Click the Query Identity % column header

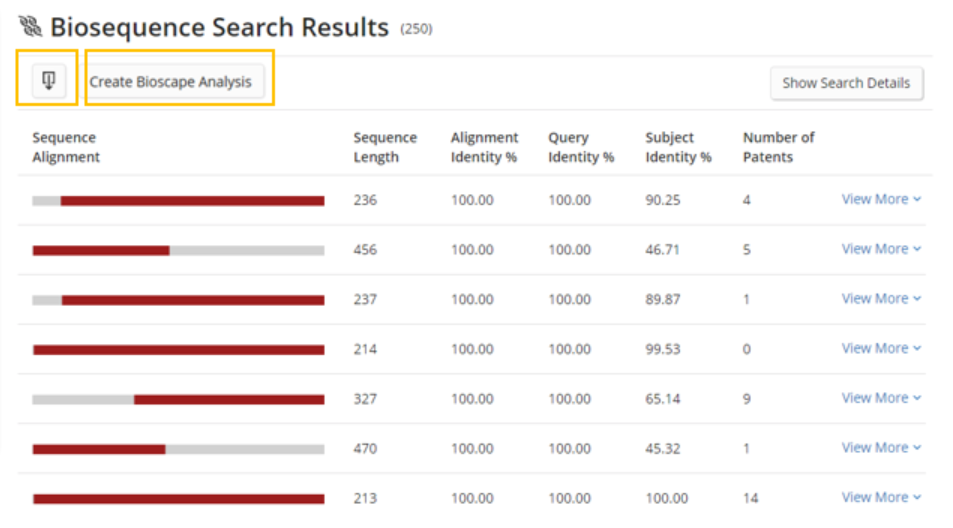[581, 147]
